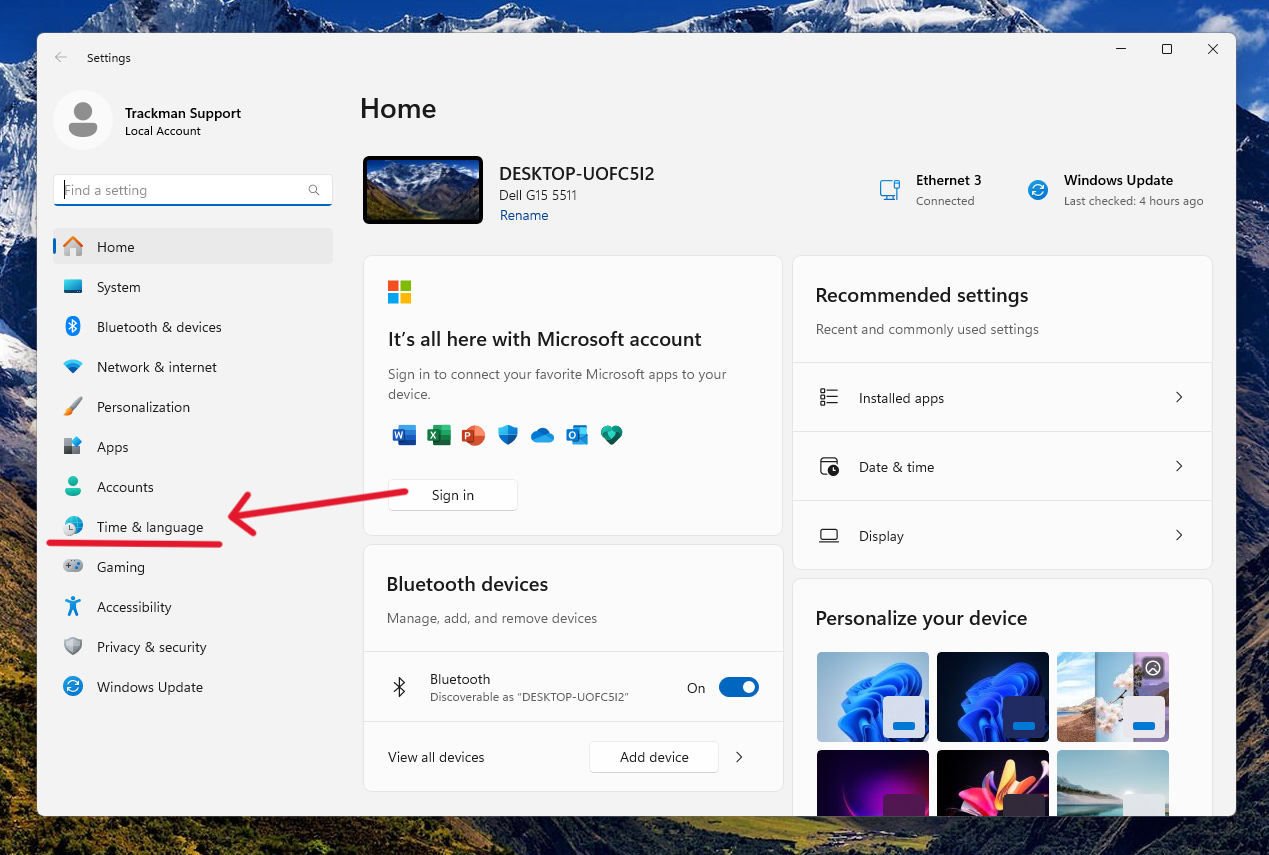The height and width of the screenshot is (855, 1269).
Task: Click the Sign in button
Action: (x=453, y=495)
